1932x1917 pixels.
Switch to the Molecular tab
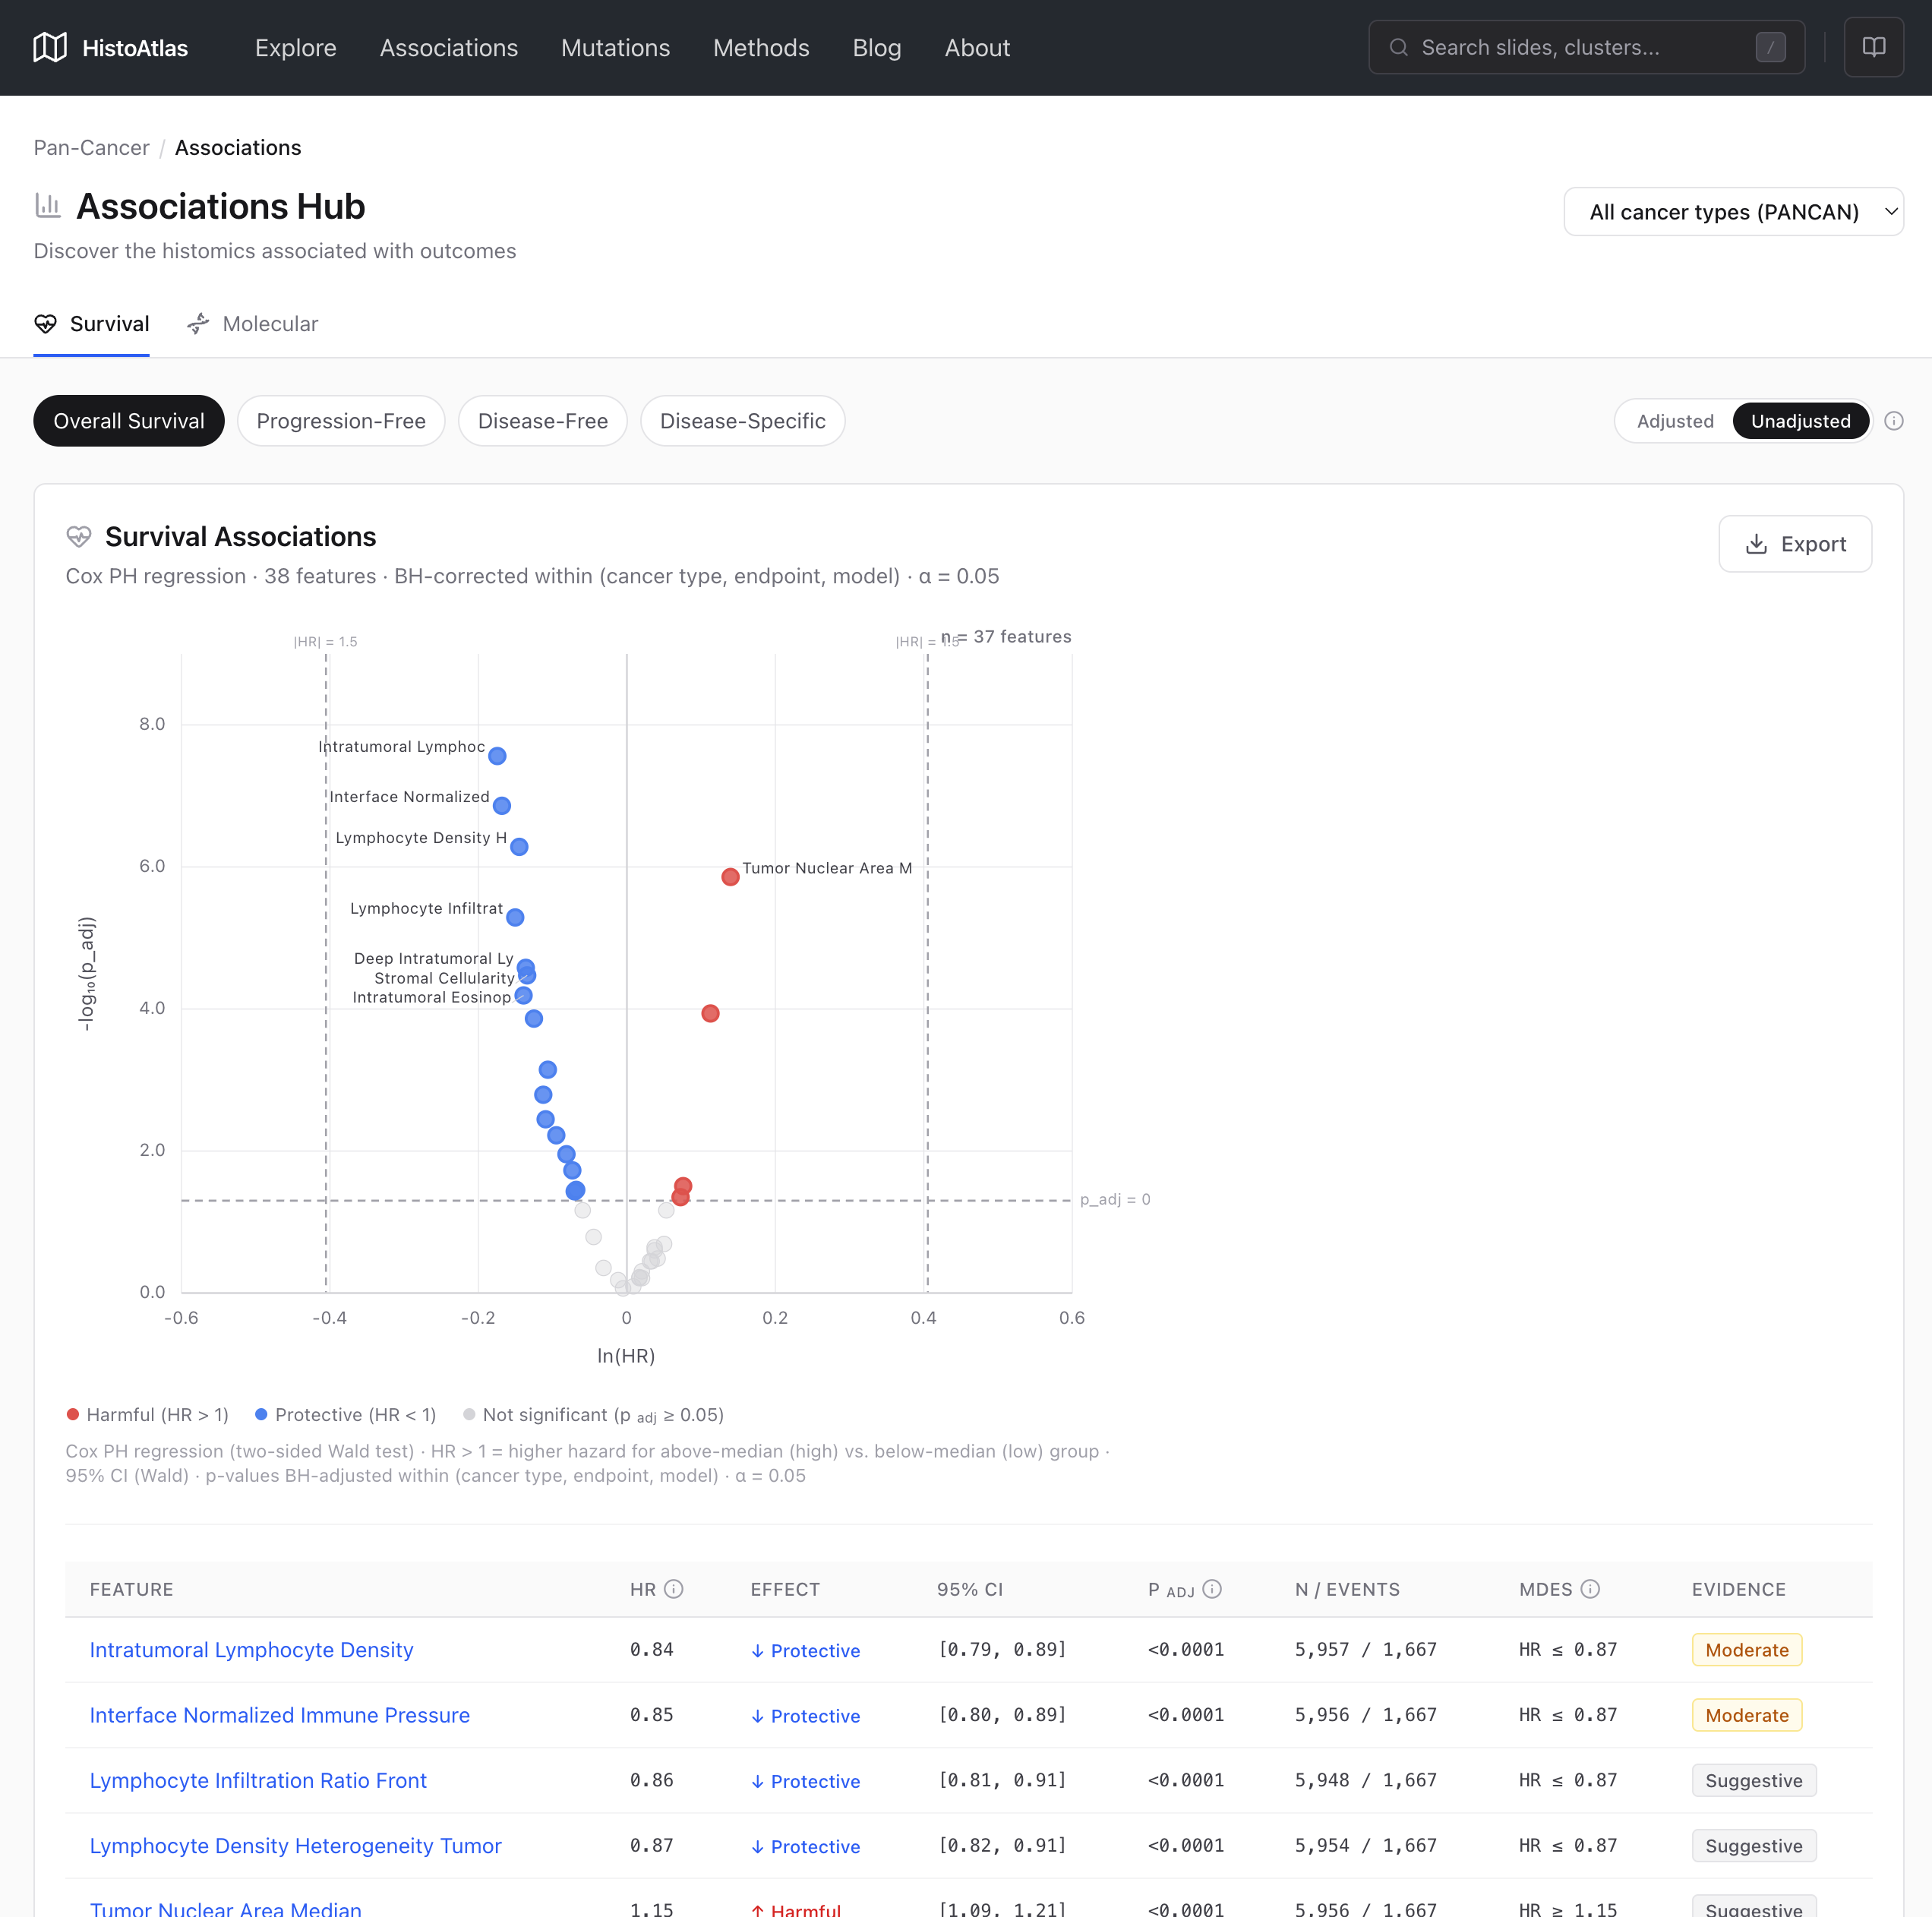(x=253, y=324)
